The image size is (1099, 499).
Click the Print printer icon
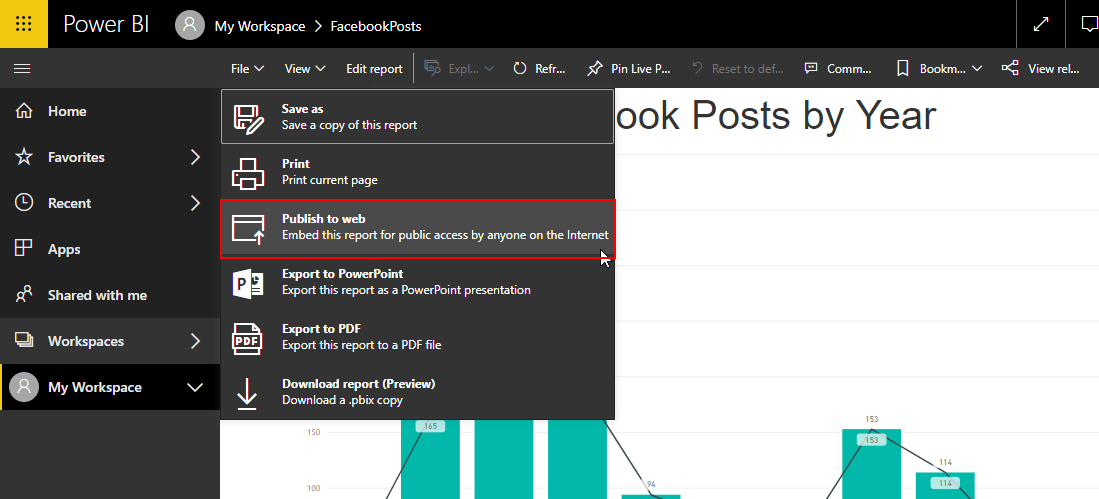tap(248, 173)
